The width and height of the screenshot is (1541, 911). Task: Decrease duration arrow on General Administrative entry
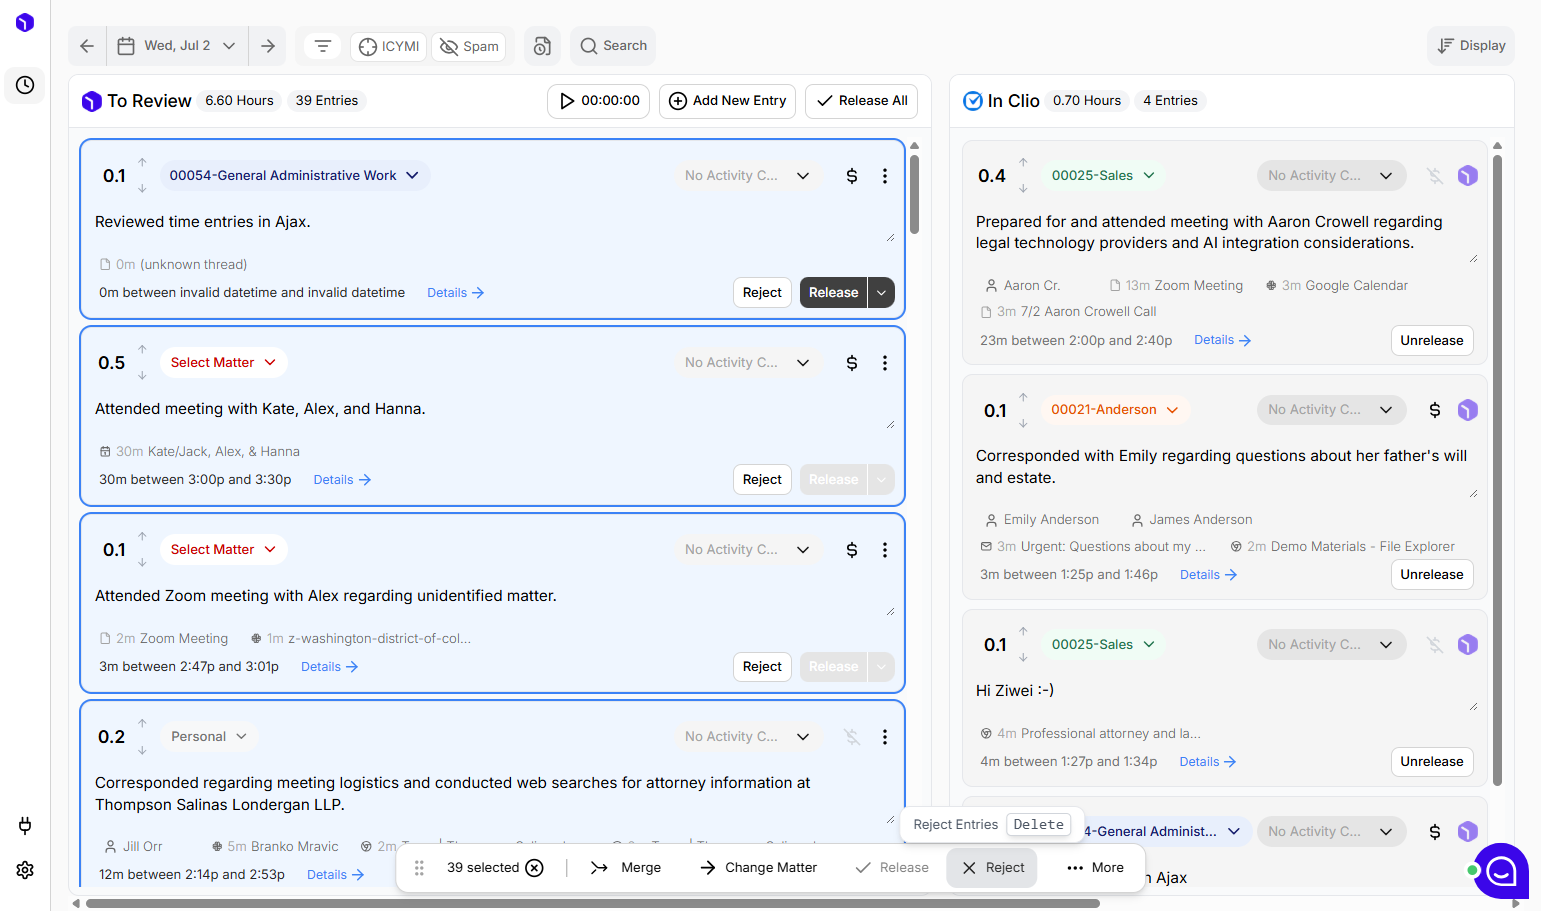coord(142,189)
